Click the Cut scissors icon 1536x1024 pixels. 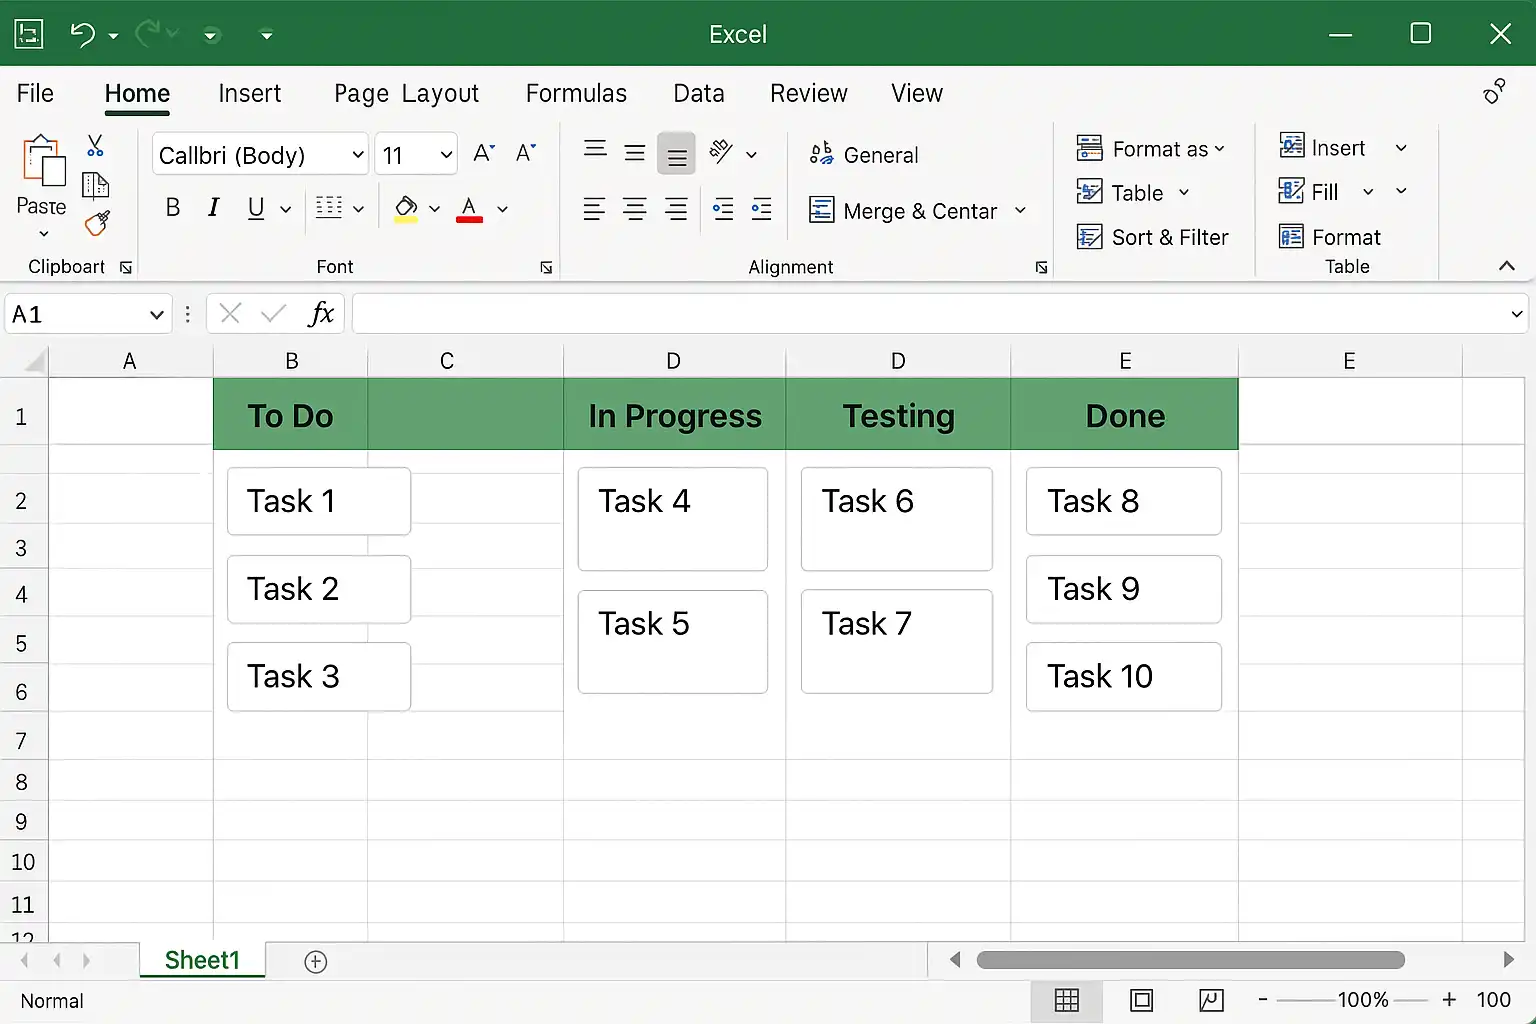point(95,146)
